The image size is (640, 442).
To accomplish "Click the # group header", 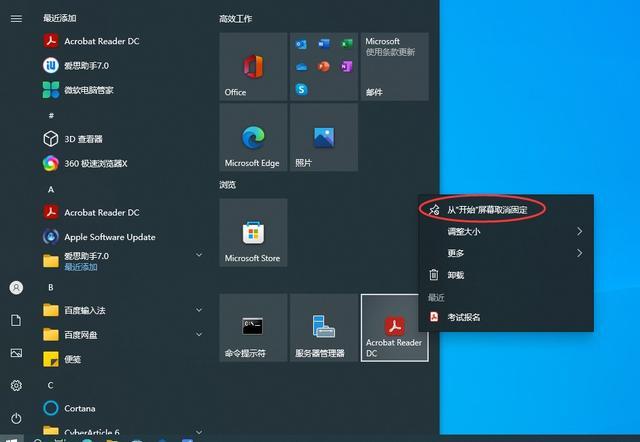I will point(51,116).
